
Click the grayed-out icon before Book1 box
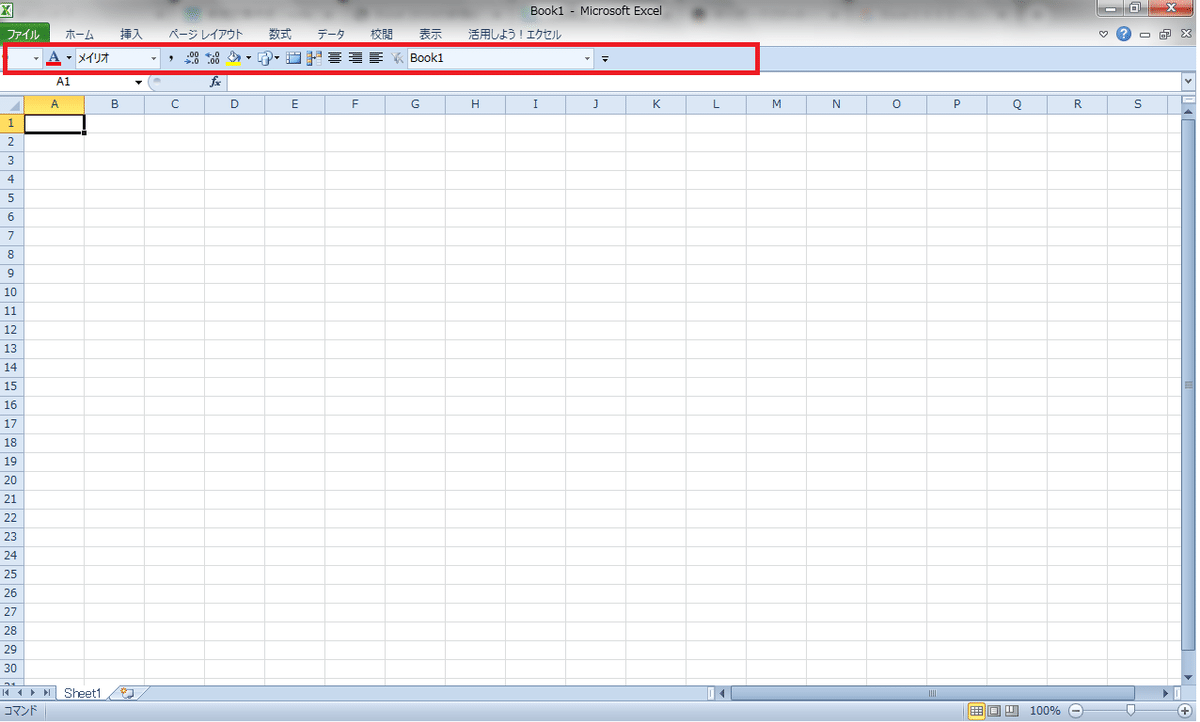pos(397,58)
